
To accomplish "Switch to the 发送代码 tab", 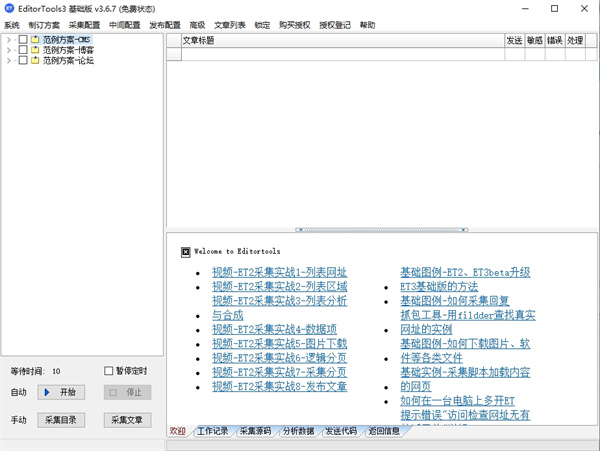I will coord(341,431).
